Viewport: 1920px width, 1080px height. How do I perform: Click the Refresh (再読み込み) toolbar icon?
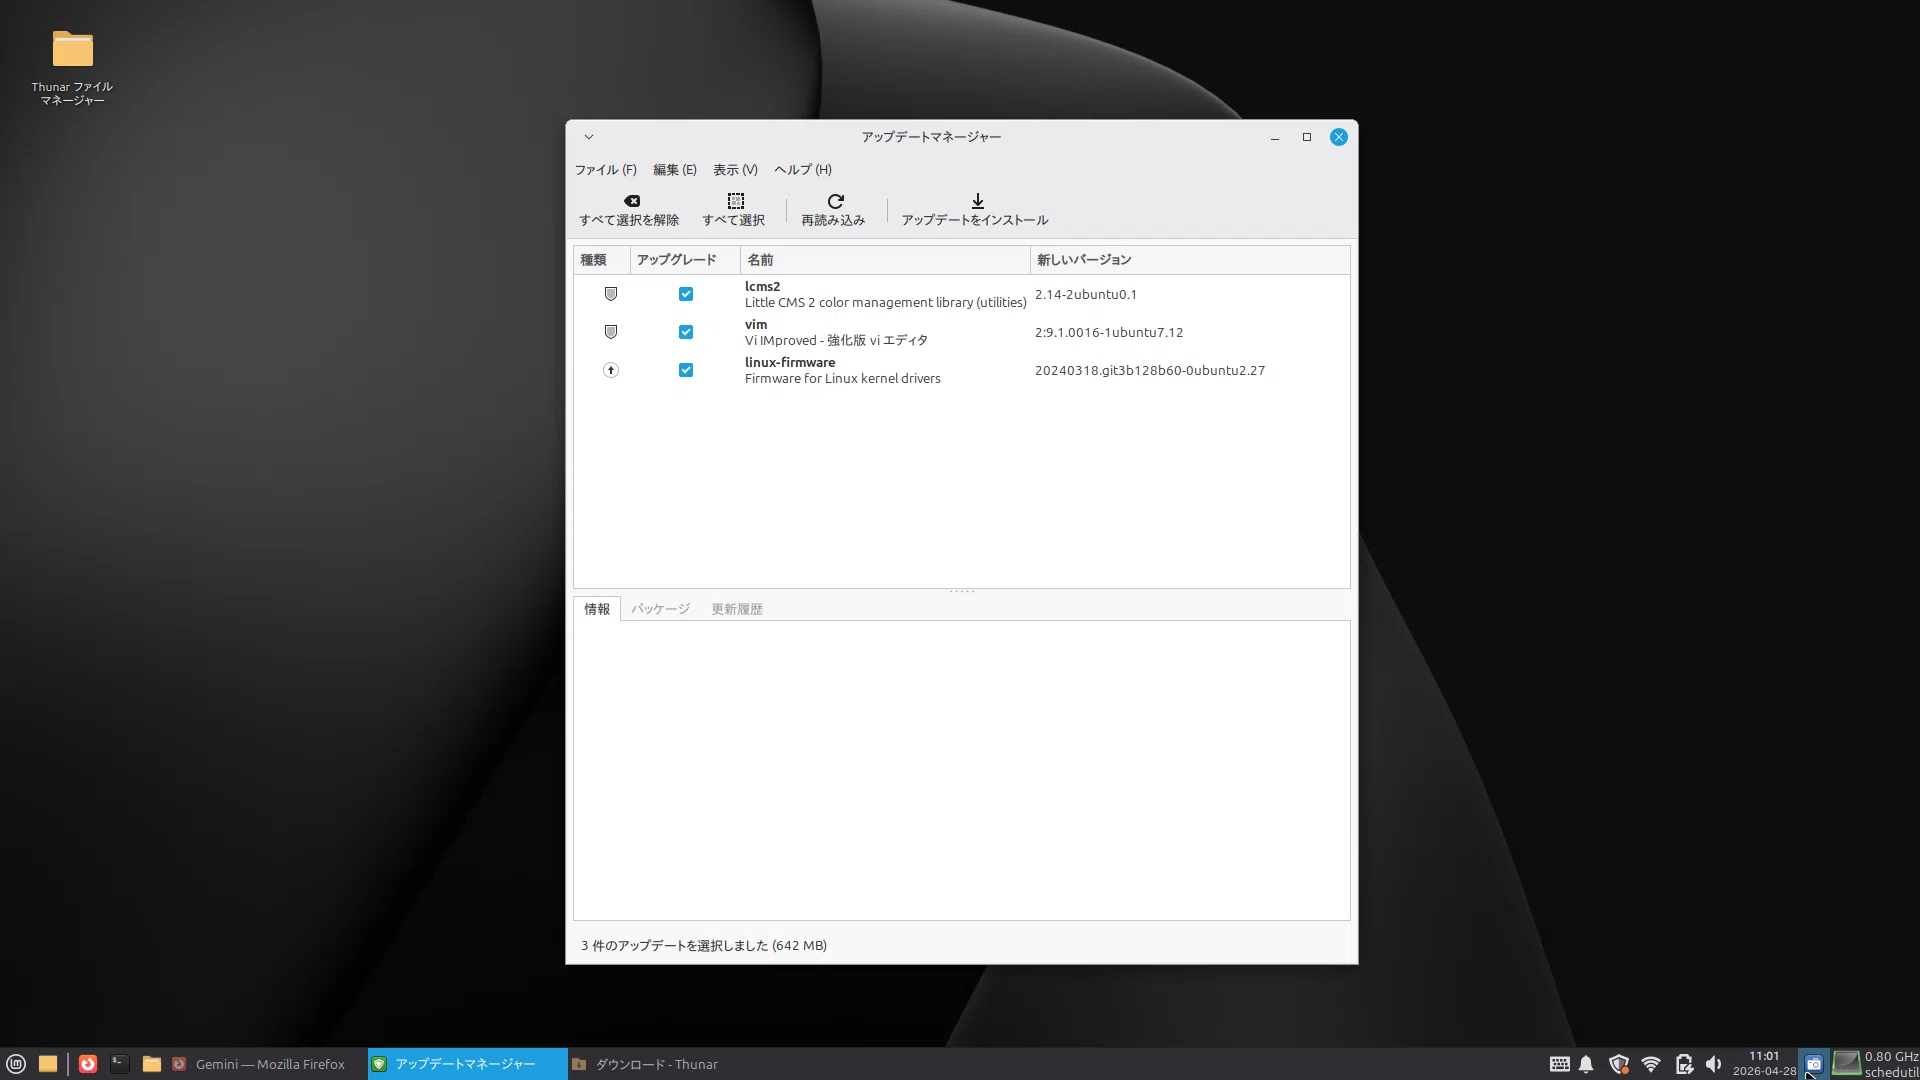click(835, 201)
